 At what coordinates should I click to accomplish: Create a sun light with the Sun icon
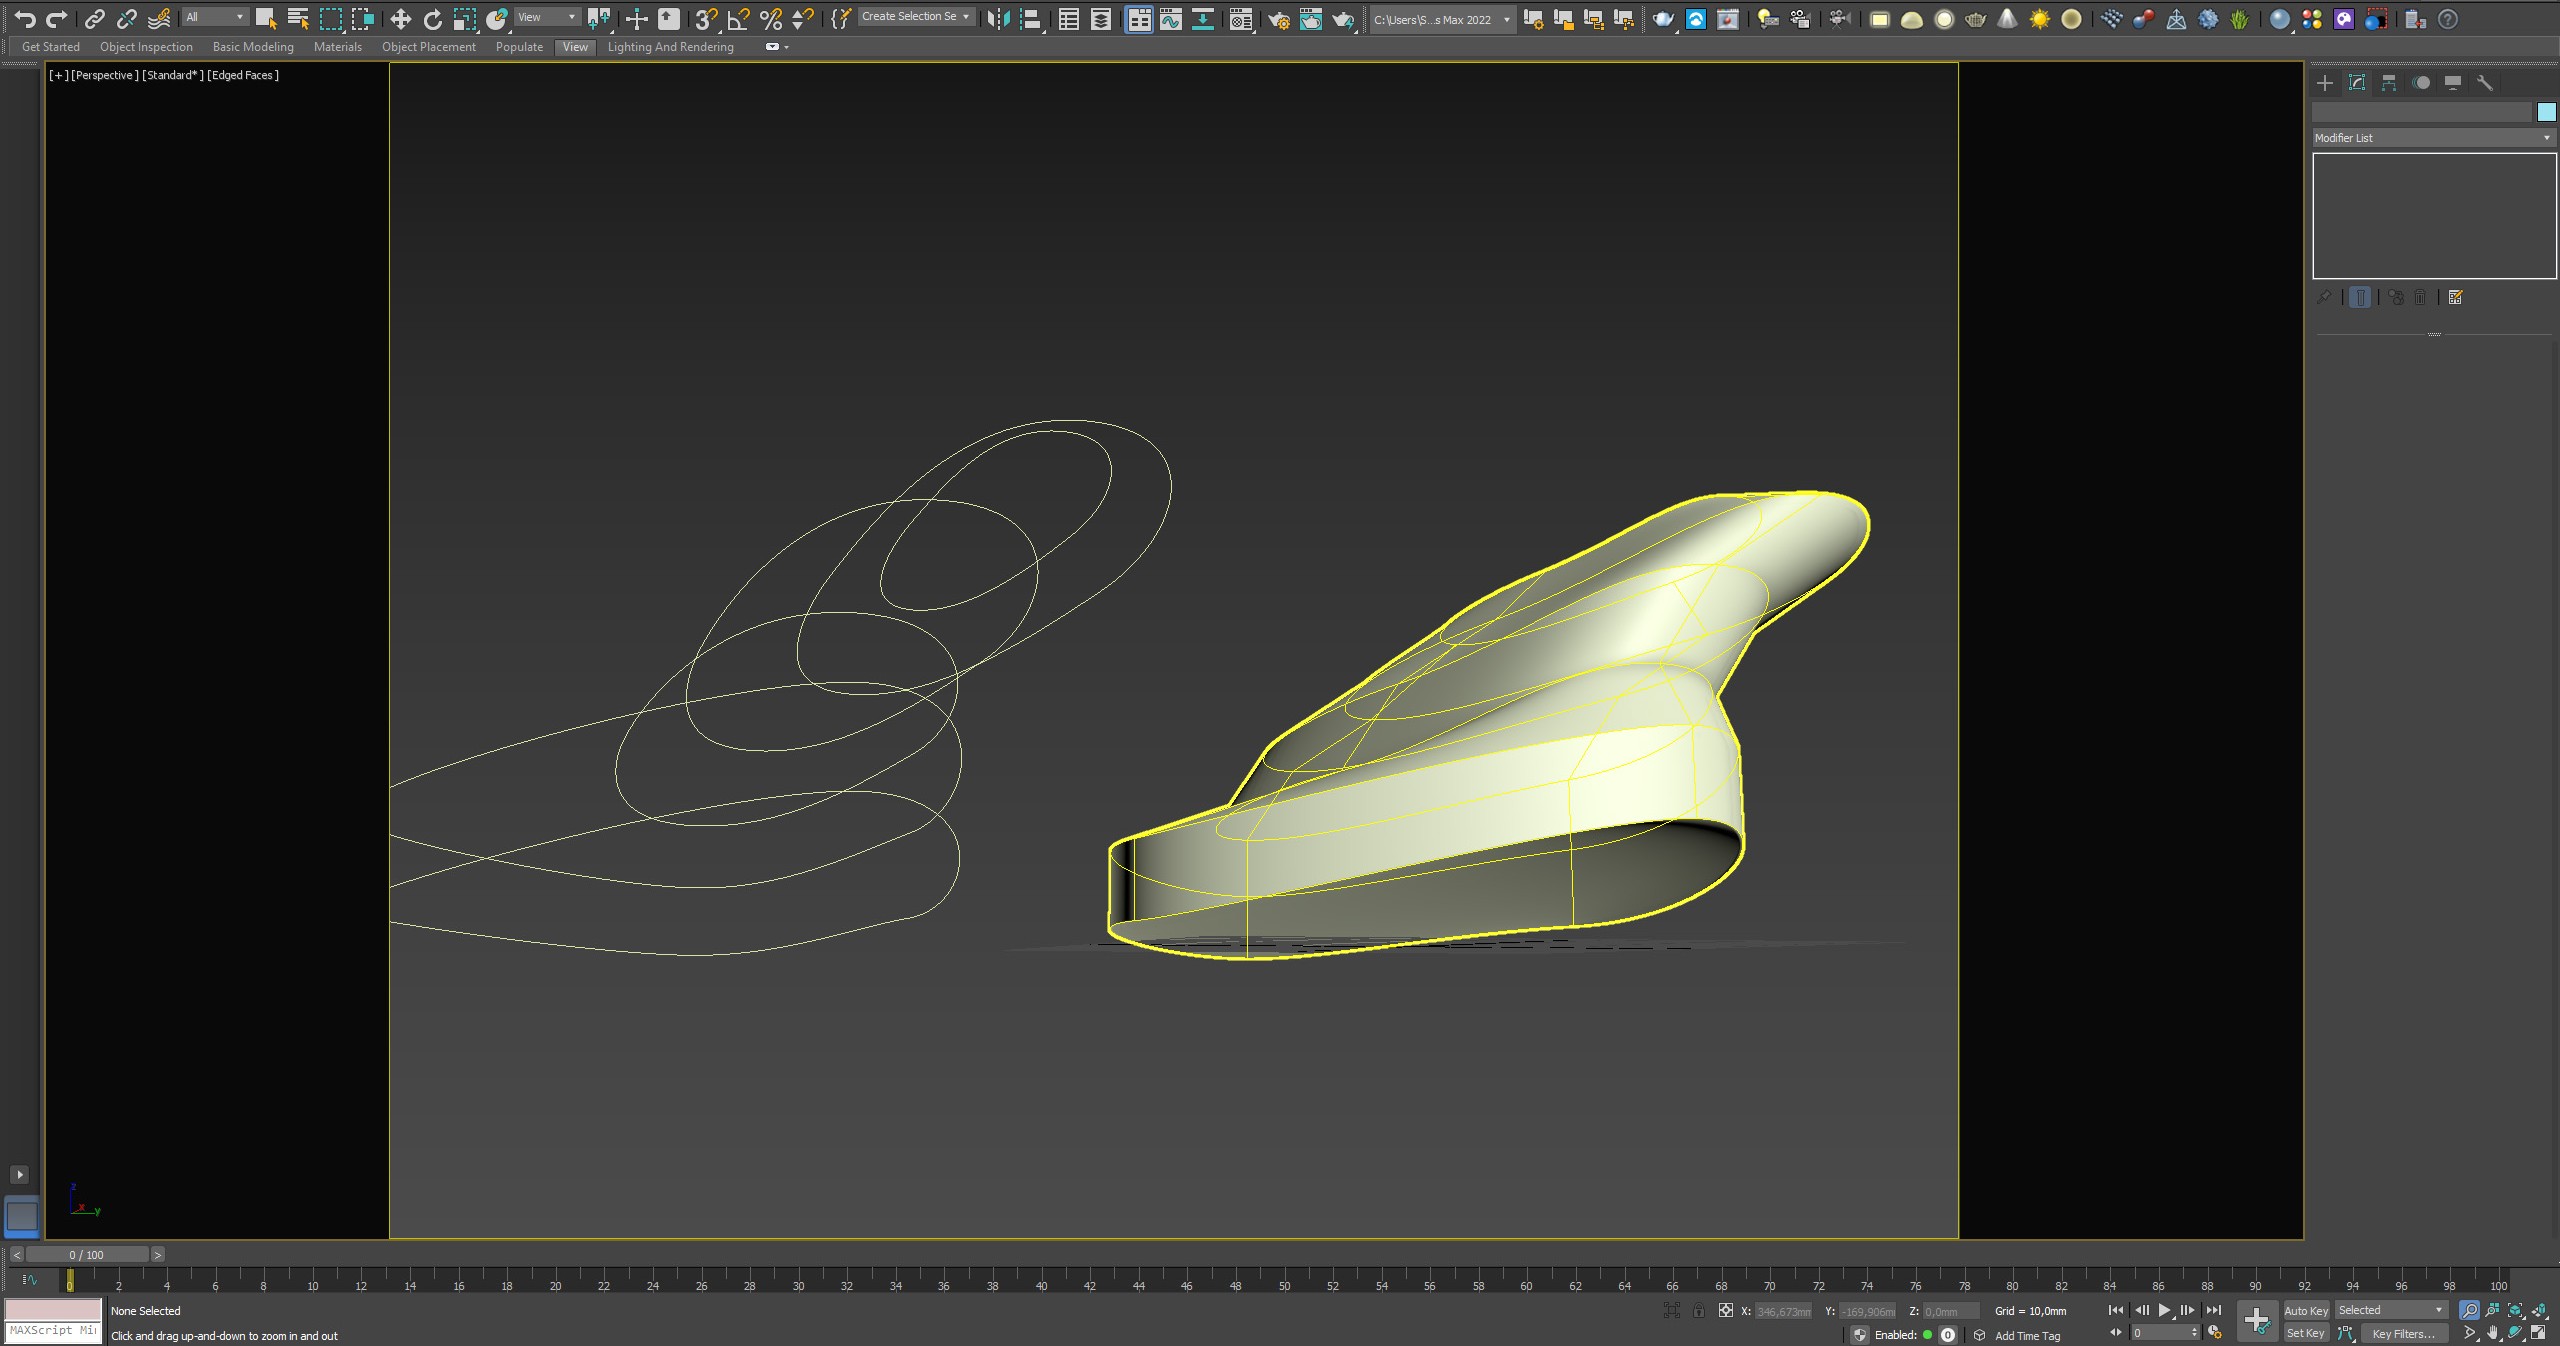point(2039,19)
